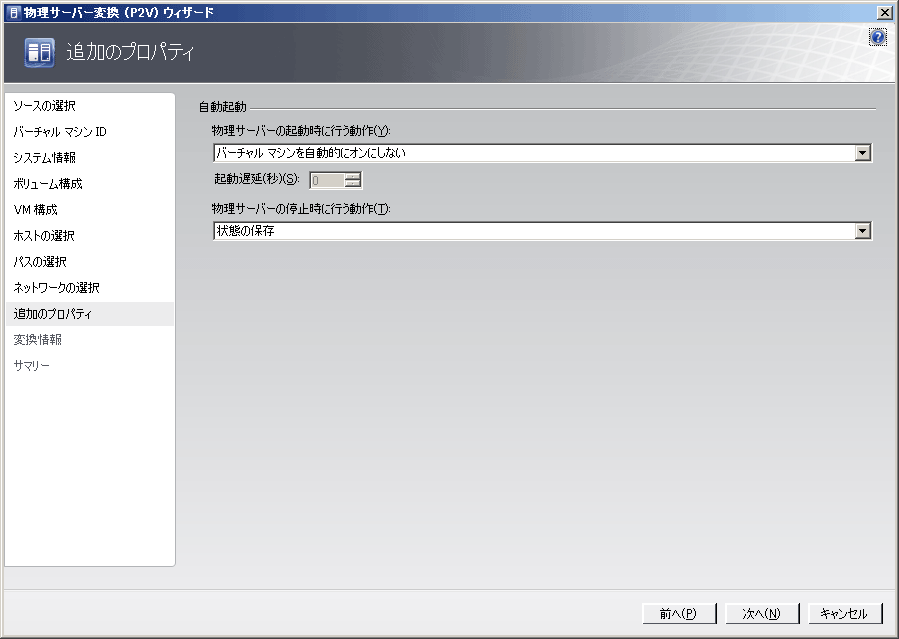Image resolution: width=899 pixels, height=639 pixels.
Task: Expand the physical server startup action dropdown arrow
Action: 862,153
